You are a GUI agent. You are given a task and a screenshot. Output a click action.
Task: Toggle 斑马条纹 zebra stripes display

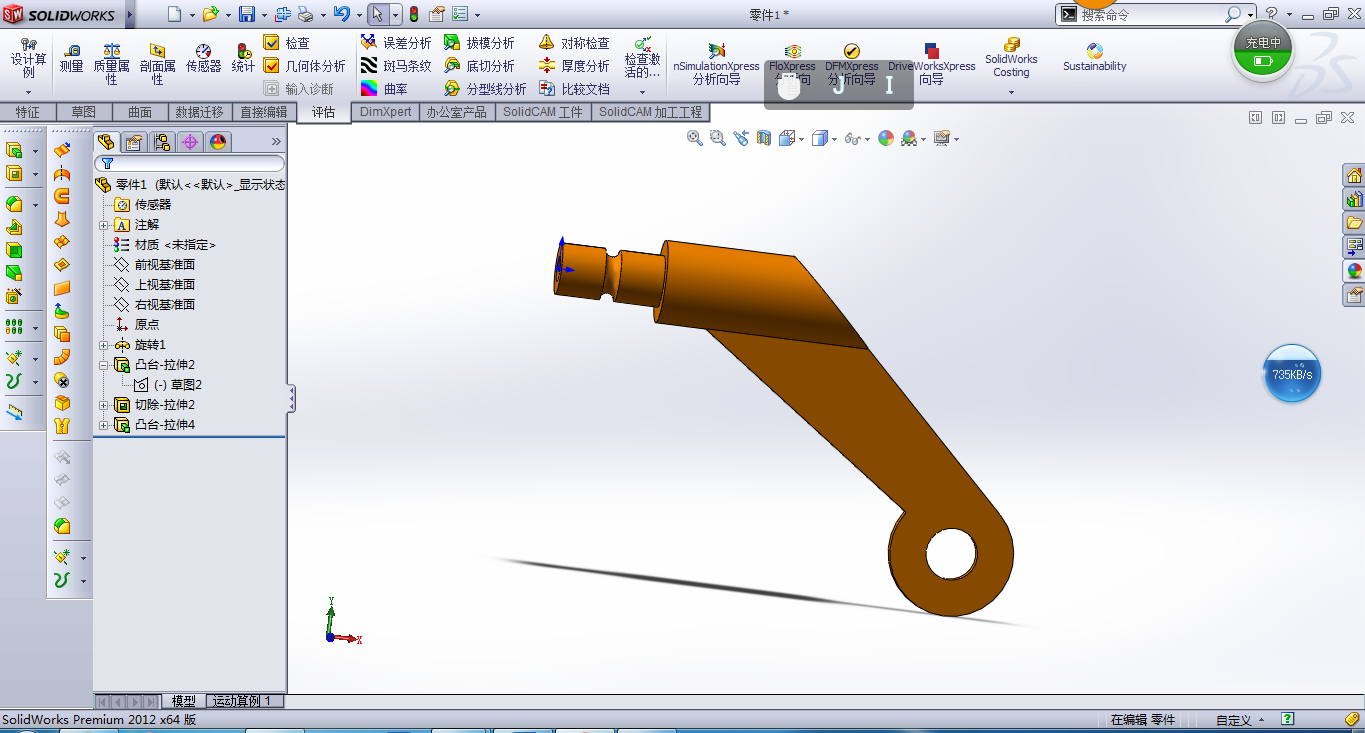tap(396, 66)
